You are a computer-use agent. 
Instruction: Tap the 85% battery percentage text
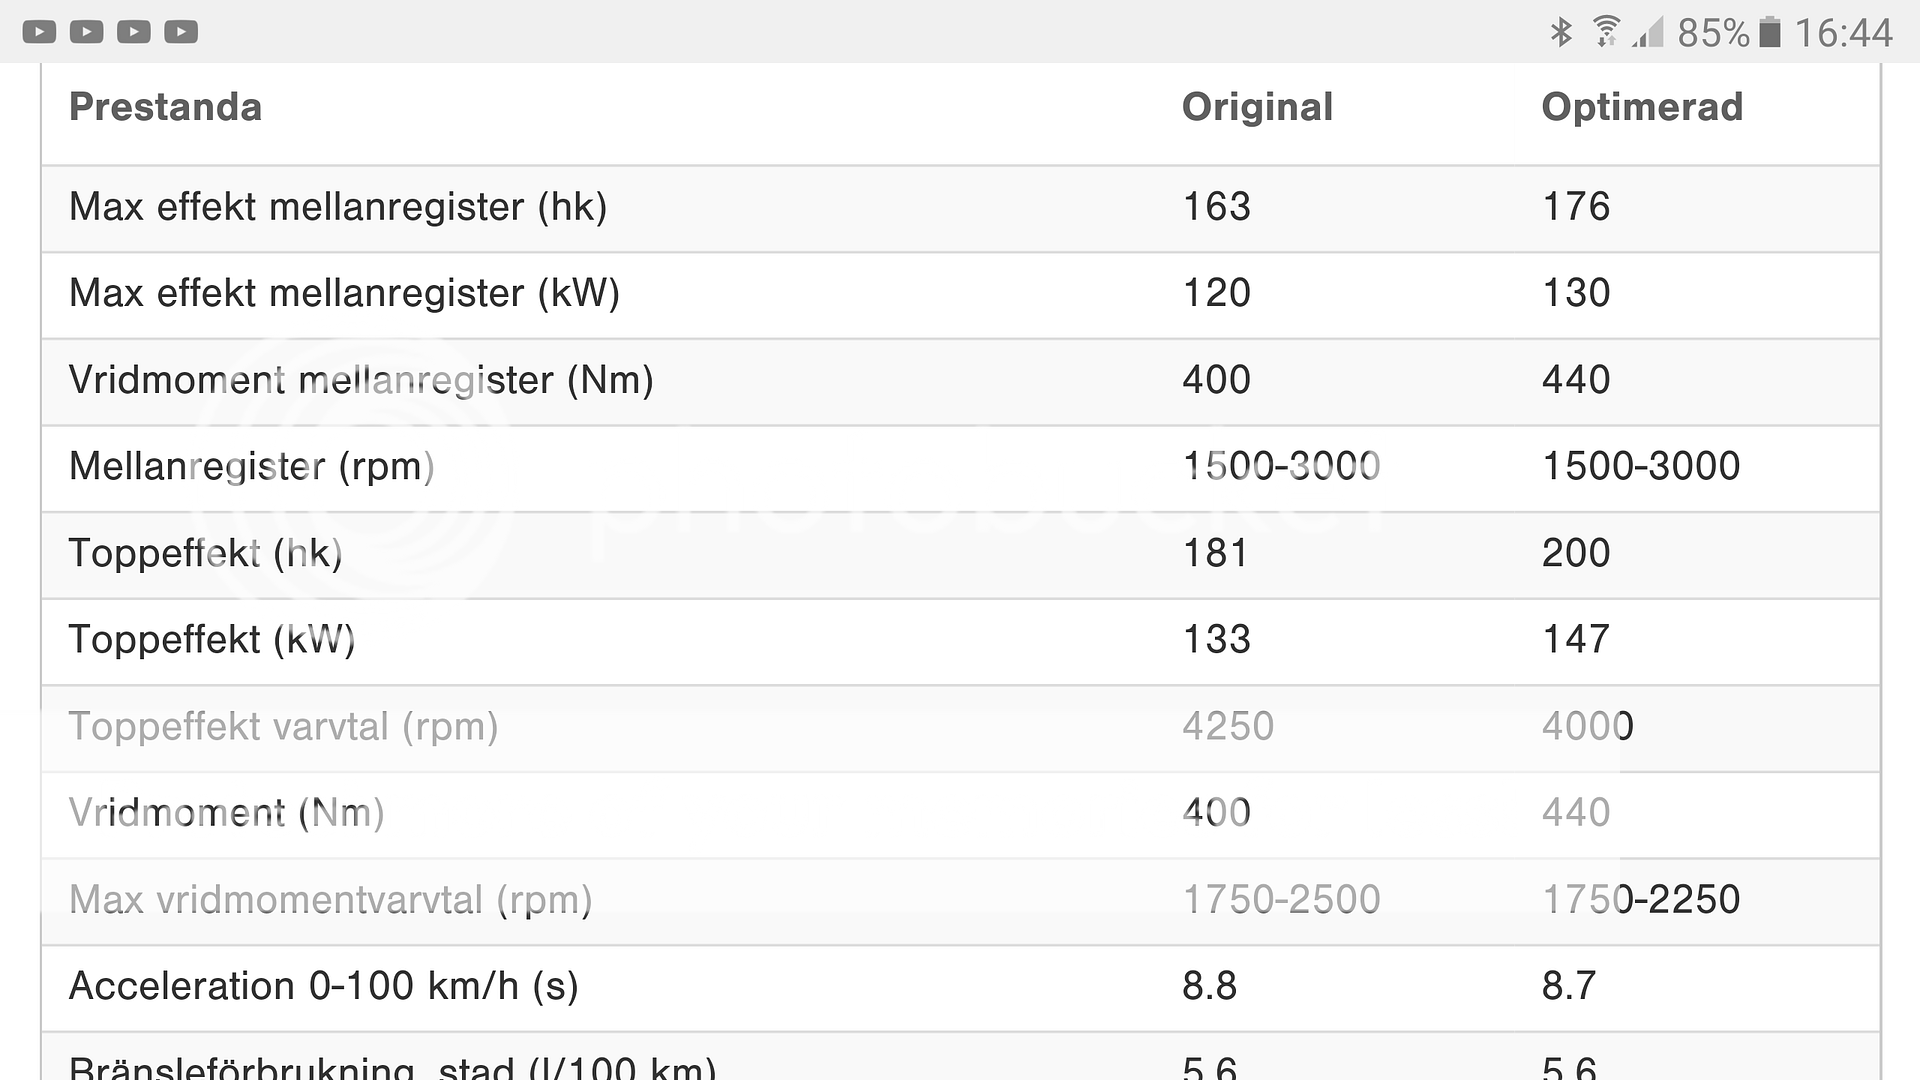coord(1713,33)
